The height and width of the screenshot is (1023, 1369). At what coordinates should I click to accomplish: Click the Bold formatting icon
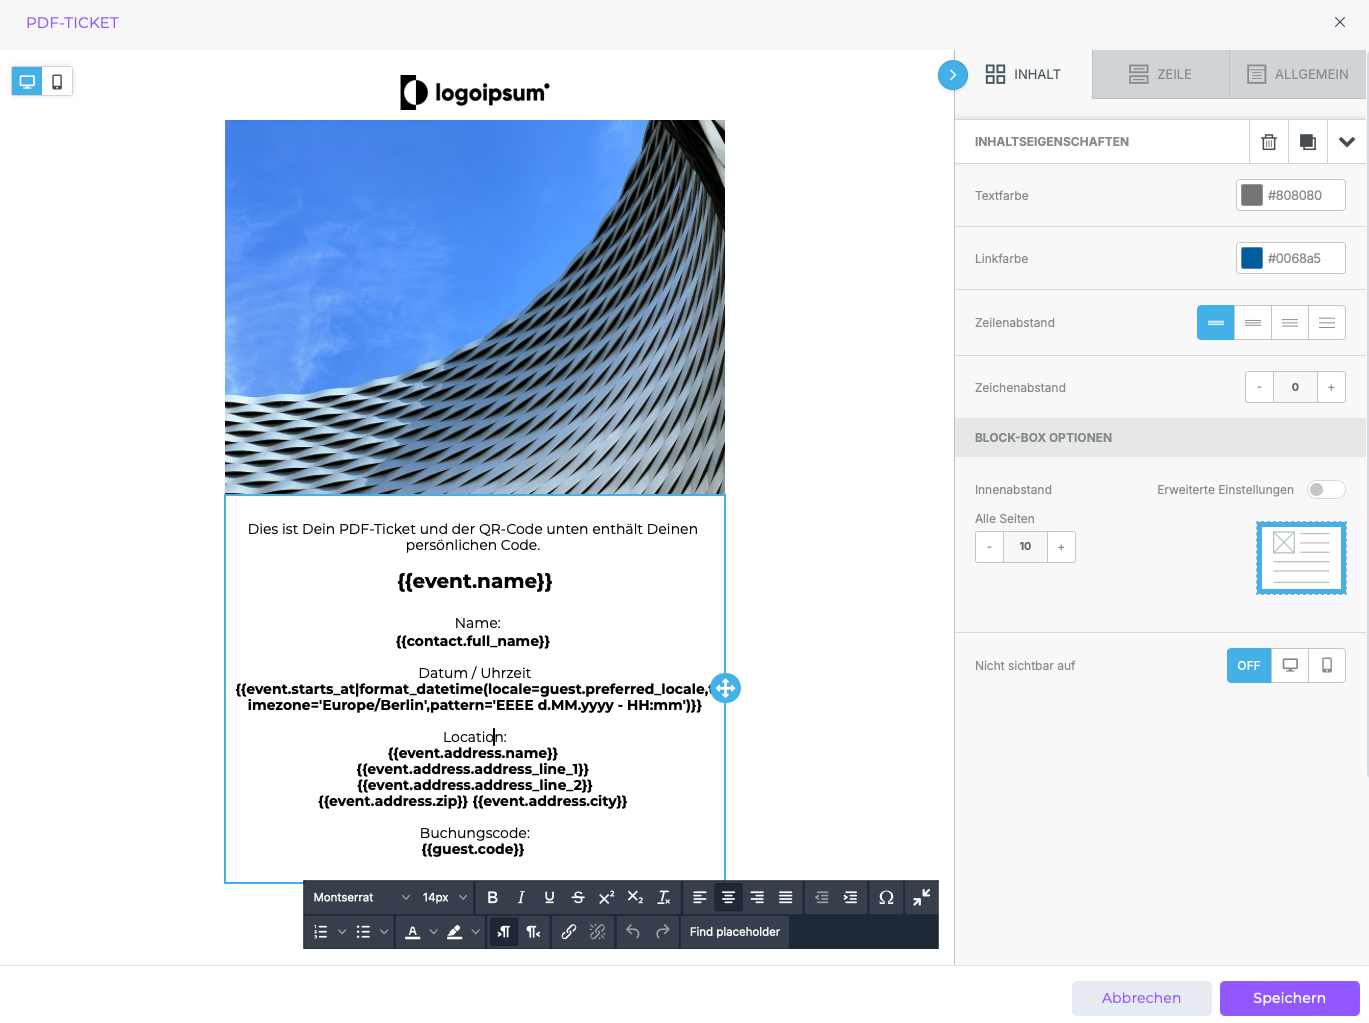point(492,898)
